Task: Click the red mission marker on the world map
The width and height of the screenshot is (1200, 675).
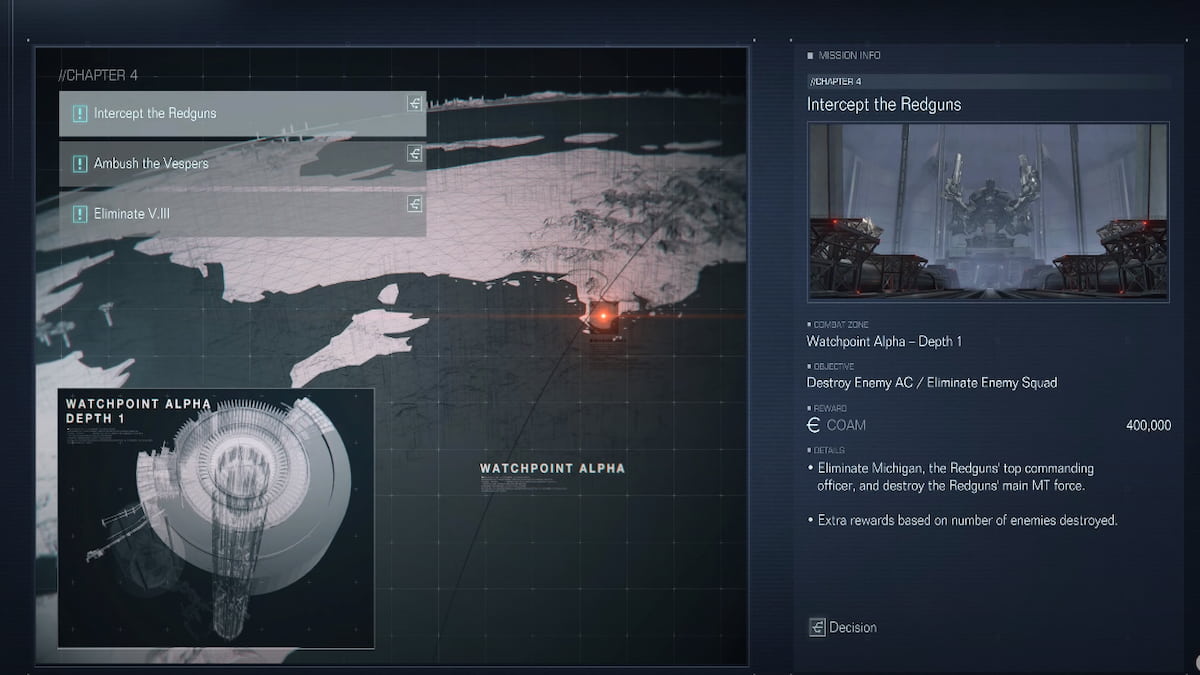Action: click(x=604, y=318)
